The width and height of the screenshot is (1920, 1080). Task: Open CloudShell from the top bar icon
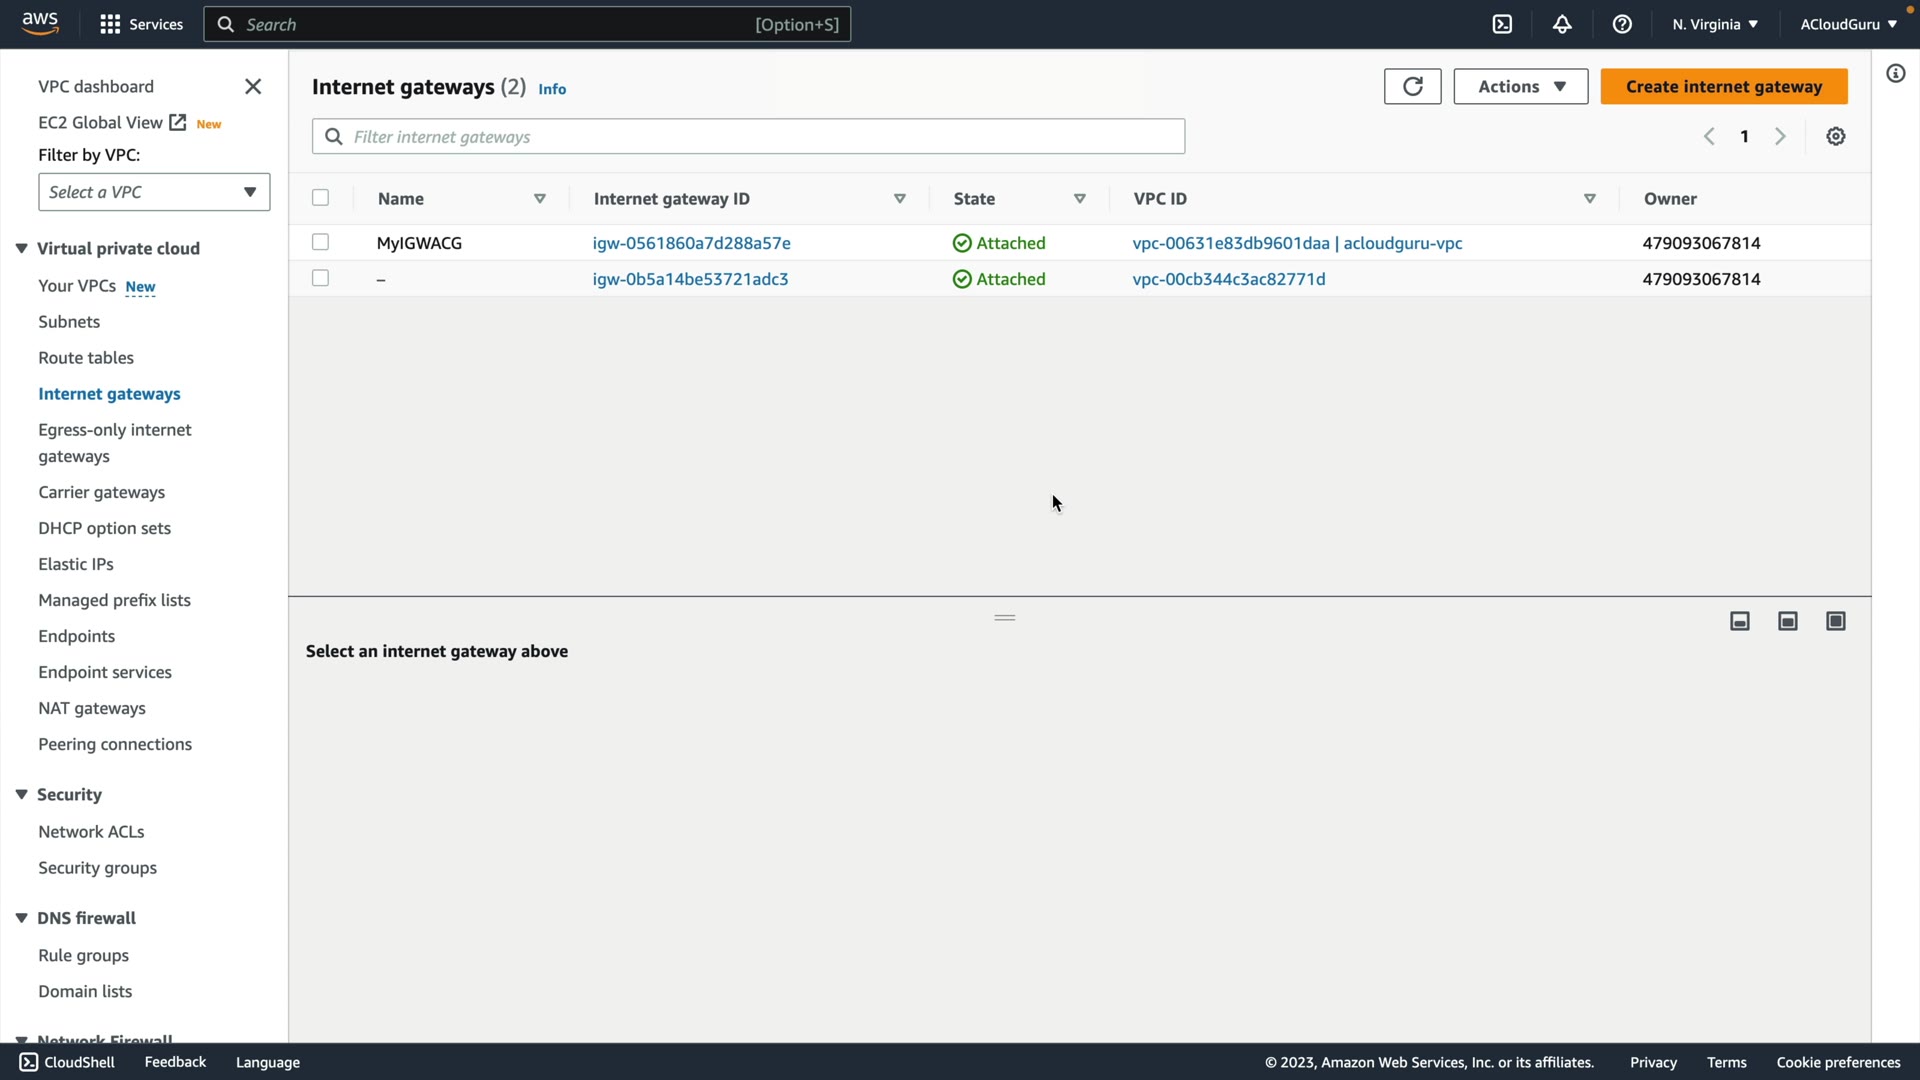pos(1502,24)
